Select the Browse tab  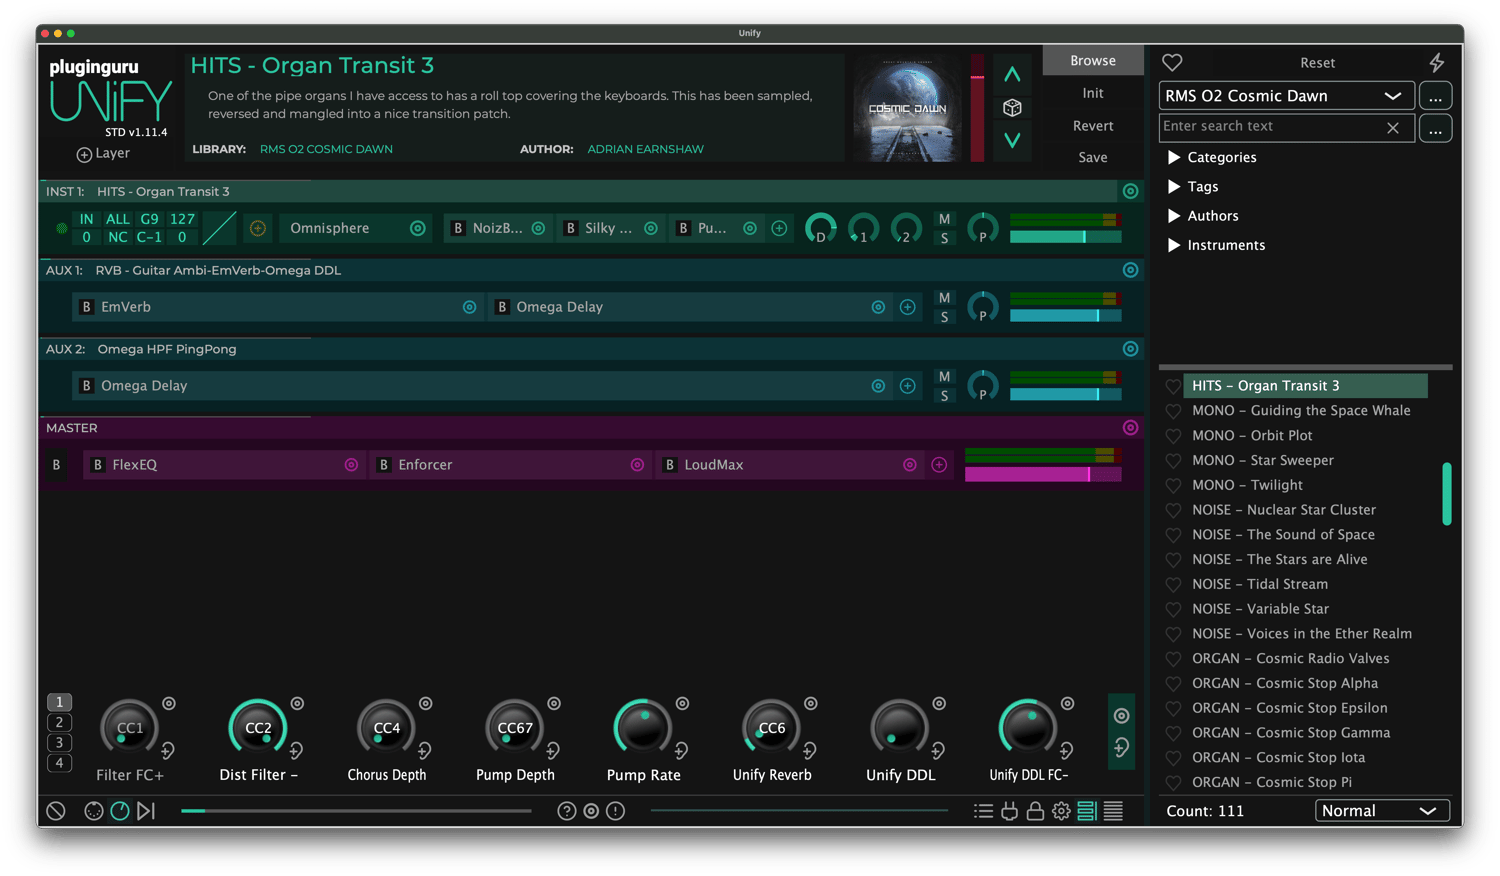(1093, 61)
